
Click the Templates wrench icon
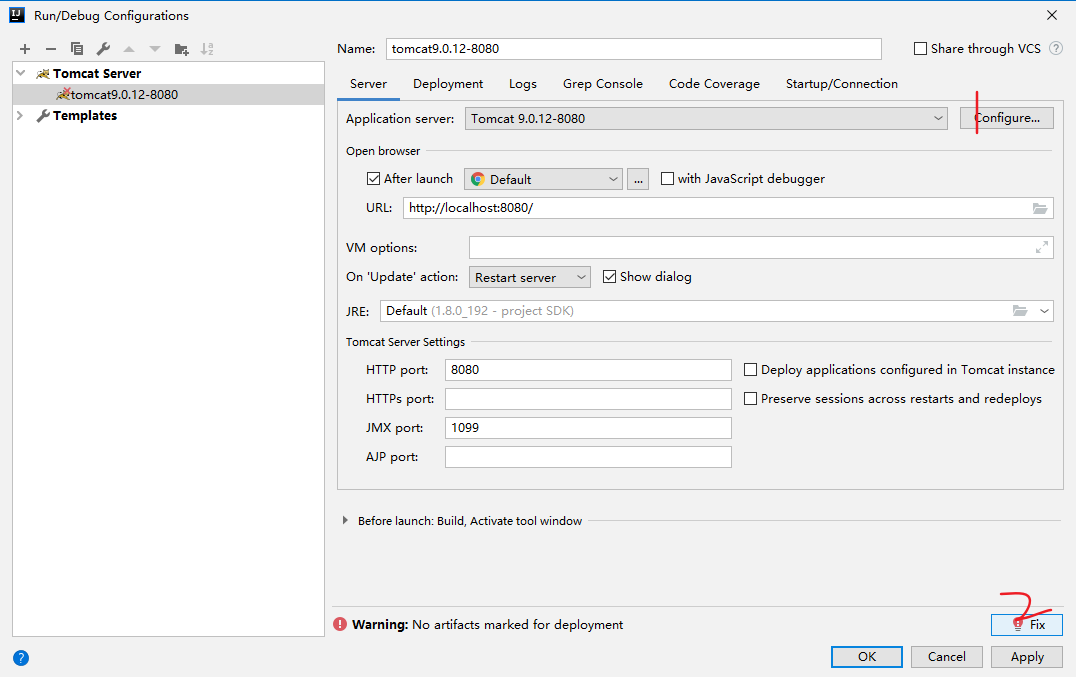click(43, 115)
